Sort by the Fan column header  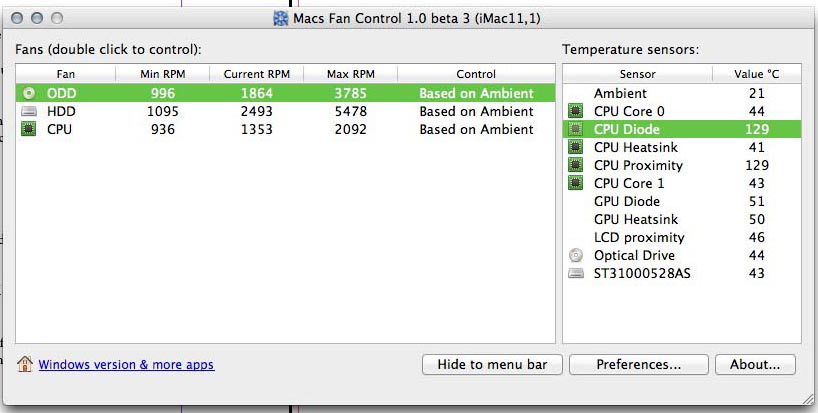(66, 74)
